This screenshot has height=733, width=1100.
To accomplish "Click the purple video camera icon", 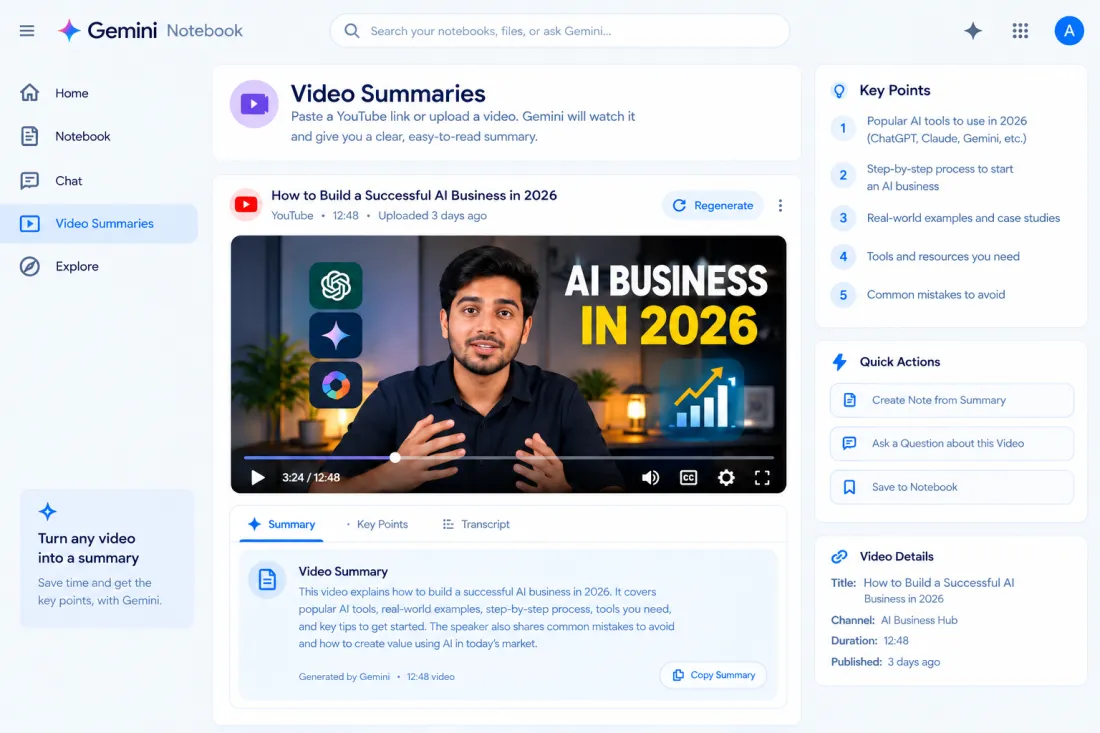I will (x=254, y=104).
